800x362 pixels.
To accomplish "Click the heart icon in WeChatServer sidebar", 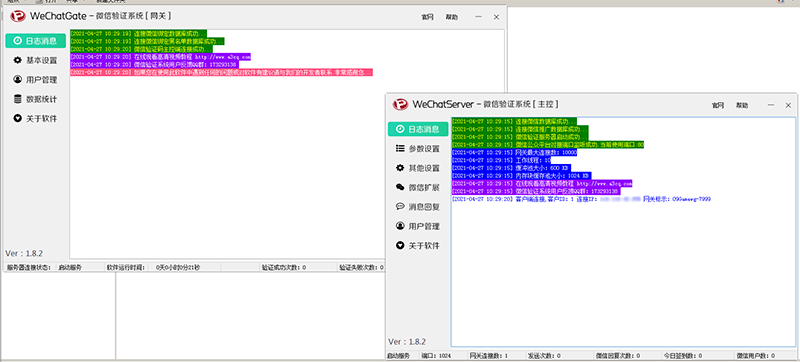I will (401, 245).
